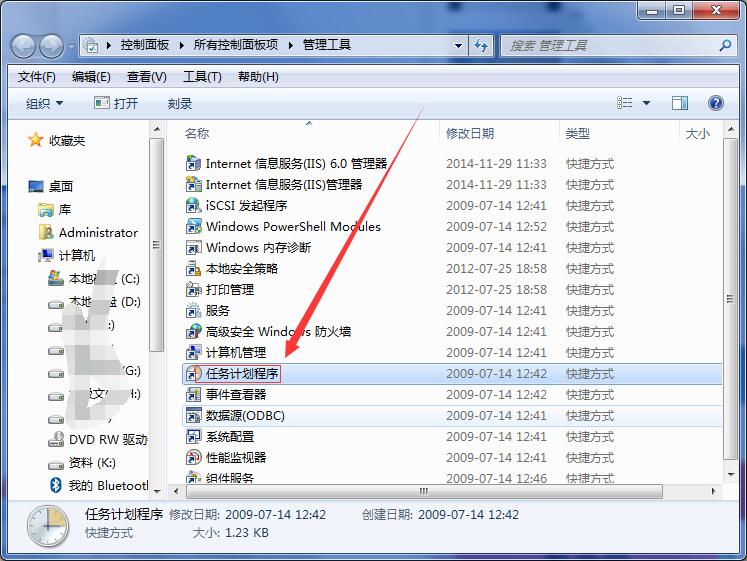Click the 大小 column header
Viewport: 747px width, 561px height.
(698, 133)
